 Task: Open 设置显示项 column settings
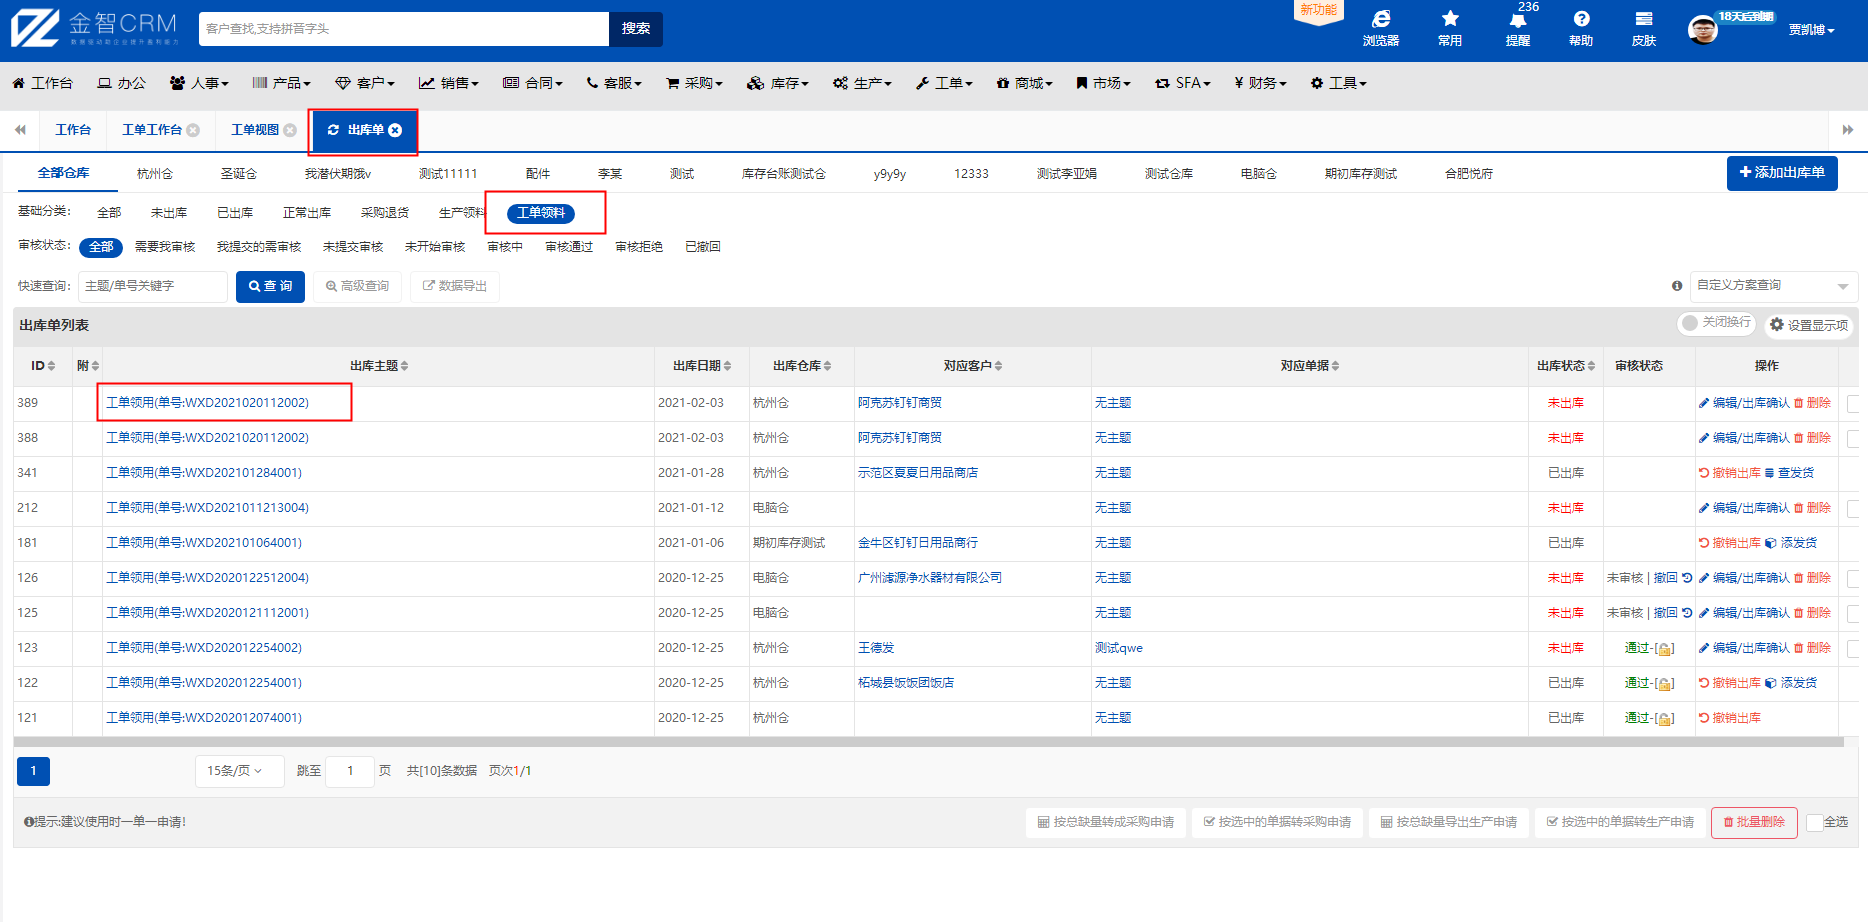1809,325
